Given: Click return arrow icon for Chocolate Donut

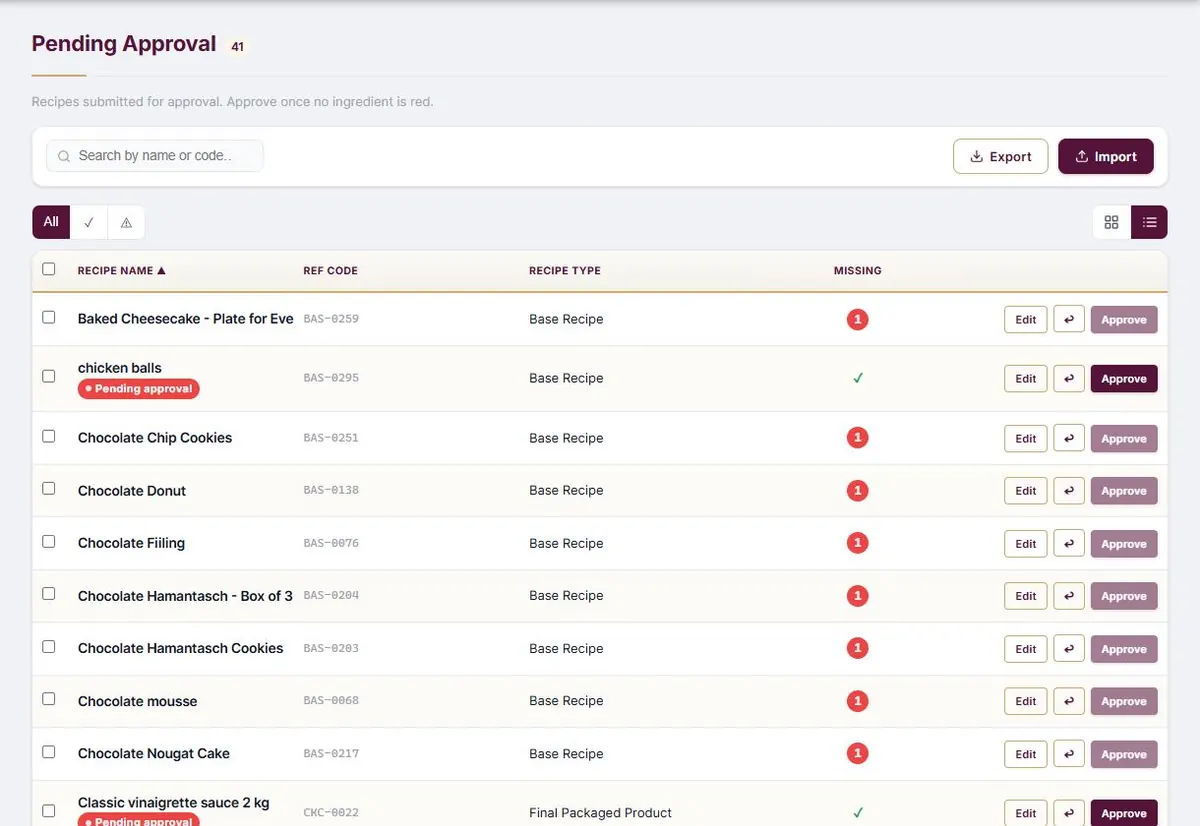Looking at the screenshot, I should 1069,491.
